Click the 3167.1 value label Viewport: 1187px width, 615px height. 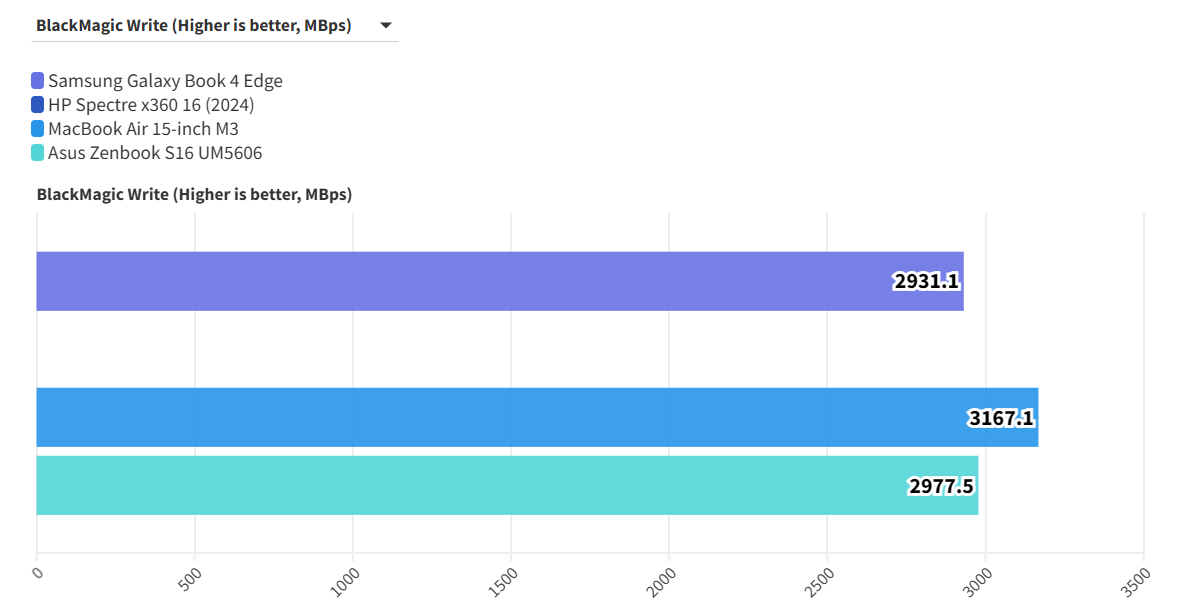[1001, 418]
